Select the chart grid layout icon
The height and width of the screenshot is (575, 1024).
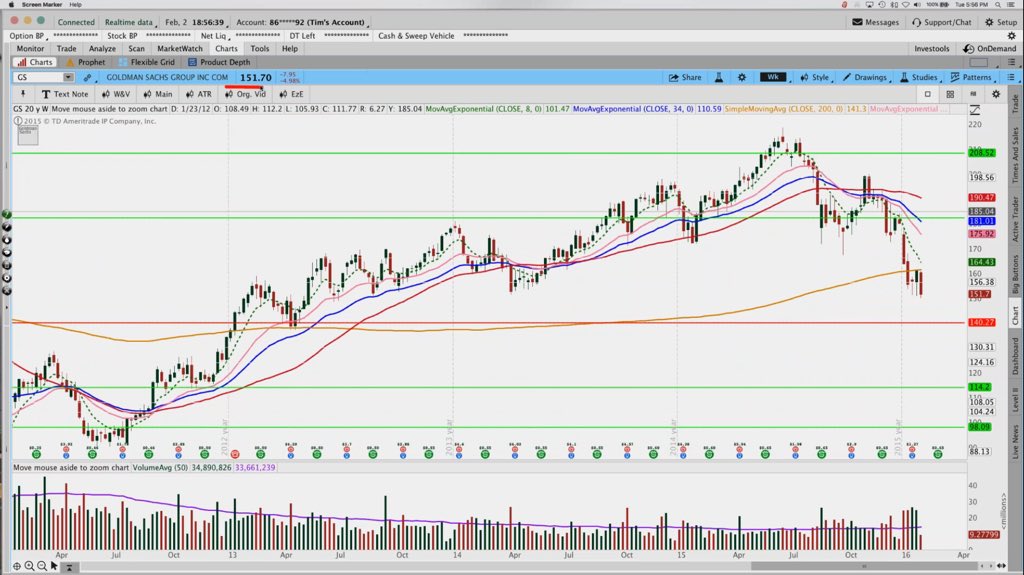[x=950, y=94]
